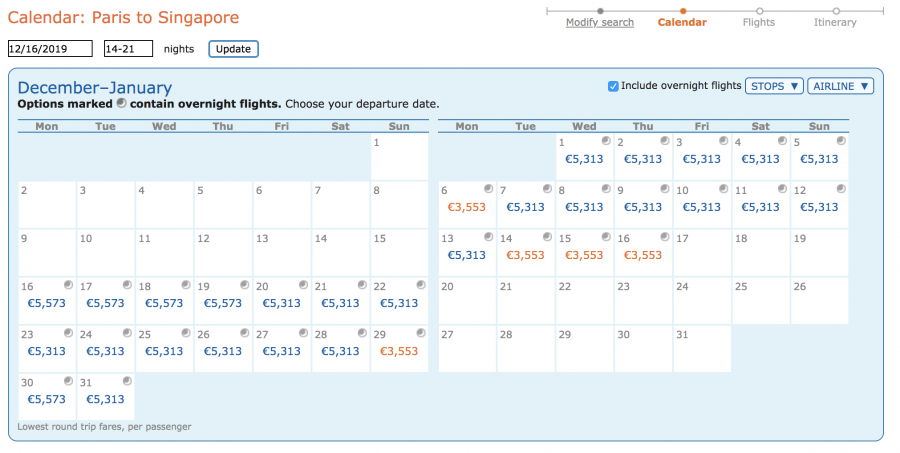The width and height of the screenshot is (900, 453).
Task: Select the Calendar progress step
Action: [x=682, y=22]
